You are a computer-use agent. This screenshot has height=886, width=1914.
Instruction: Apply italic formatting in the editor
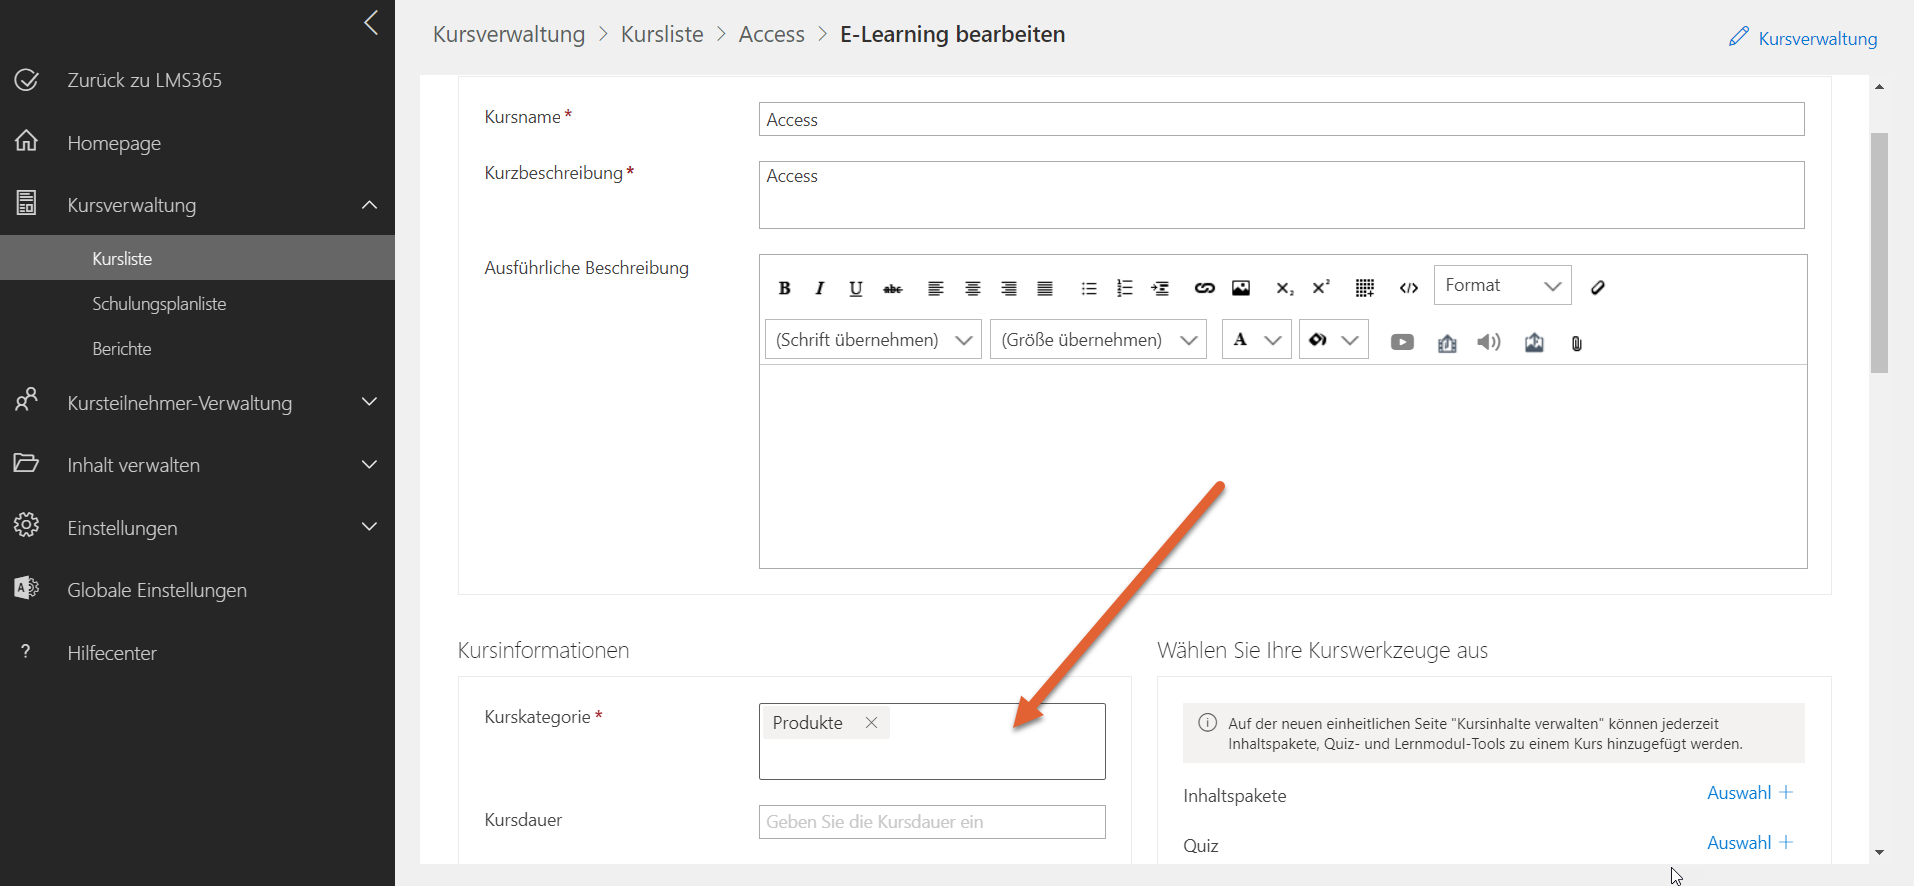point(820,288)
